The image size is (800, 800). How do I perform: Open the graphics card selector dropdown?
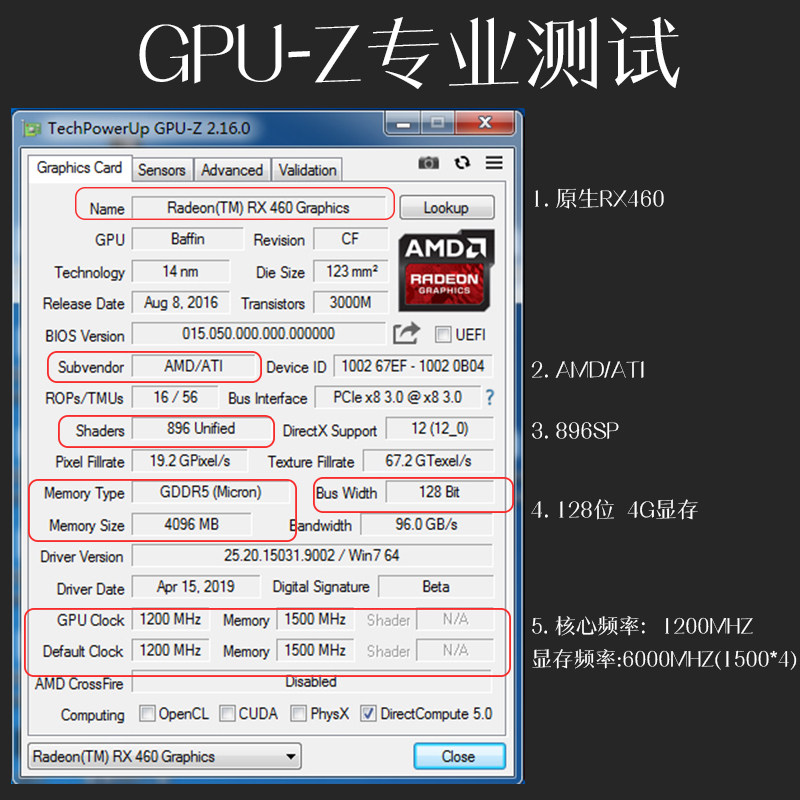[x=292, y=756]
